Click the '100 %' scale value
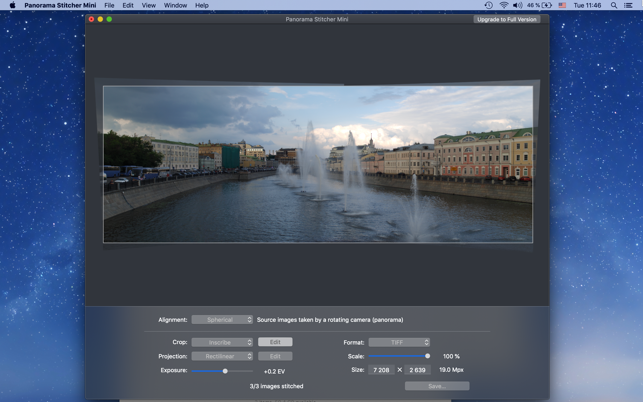Screen dimensions: 643x402 point(451,356)
